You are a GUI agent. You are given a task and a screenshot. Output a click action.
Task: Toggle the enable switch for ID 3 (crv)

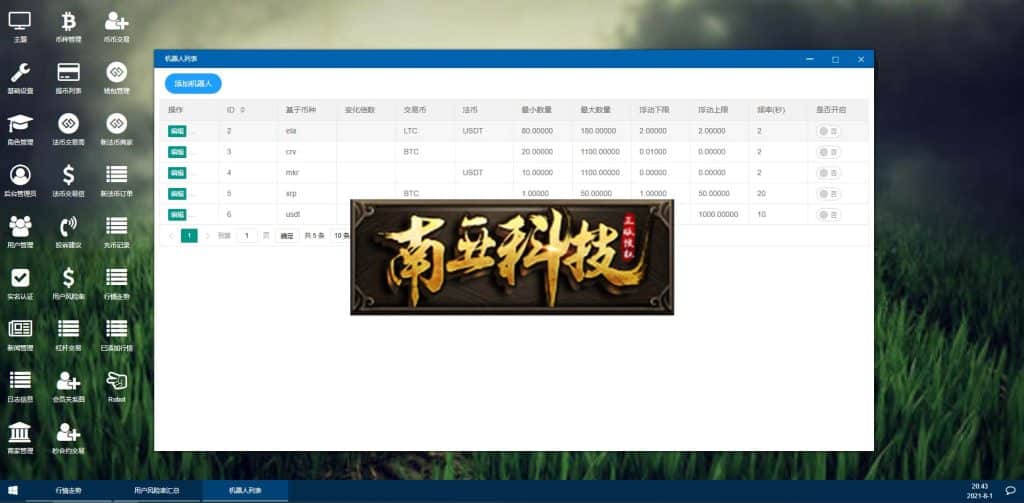(828, 152)
